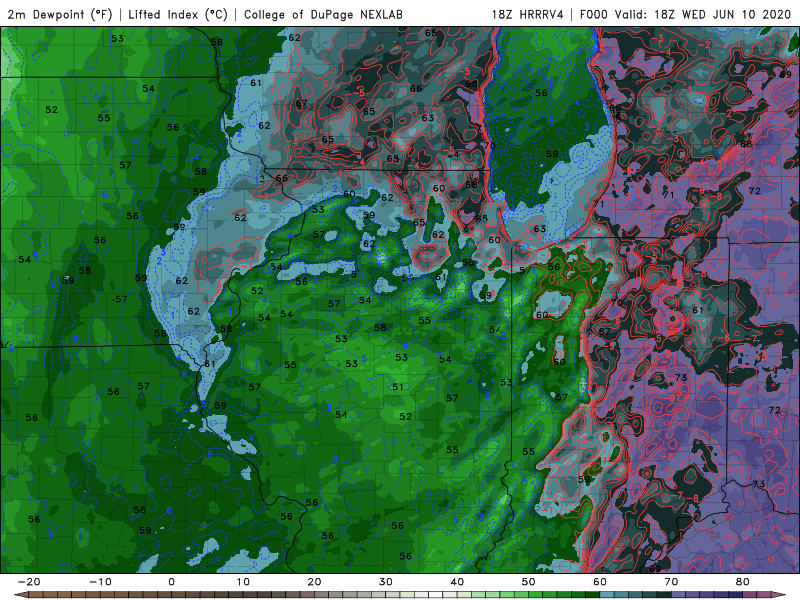Click the 30 label on the color scale
The width and height of the screenshot is (800, 600).
pyautogui.click(x=386, y=582)
